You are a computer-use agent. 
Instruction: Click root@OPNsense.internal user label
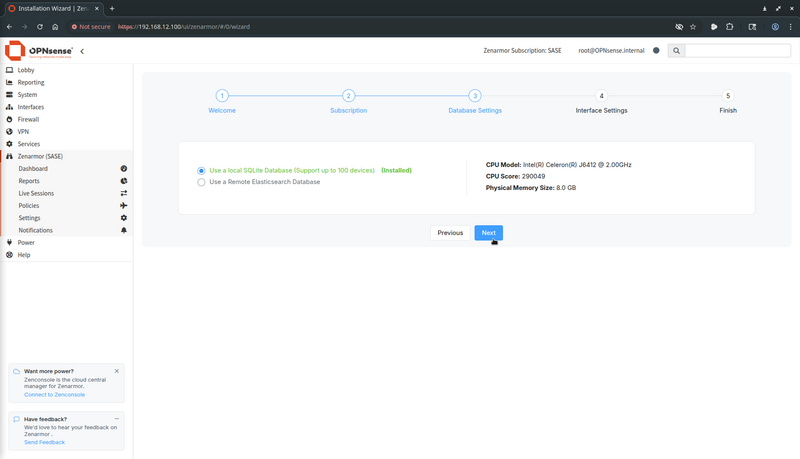pyautogui.click(x=611, y=50)
